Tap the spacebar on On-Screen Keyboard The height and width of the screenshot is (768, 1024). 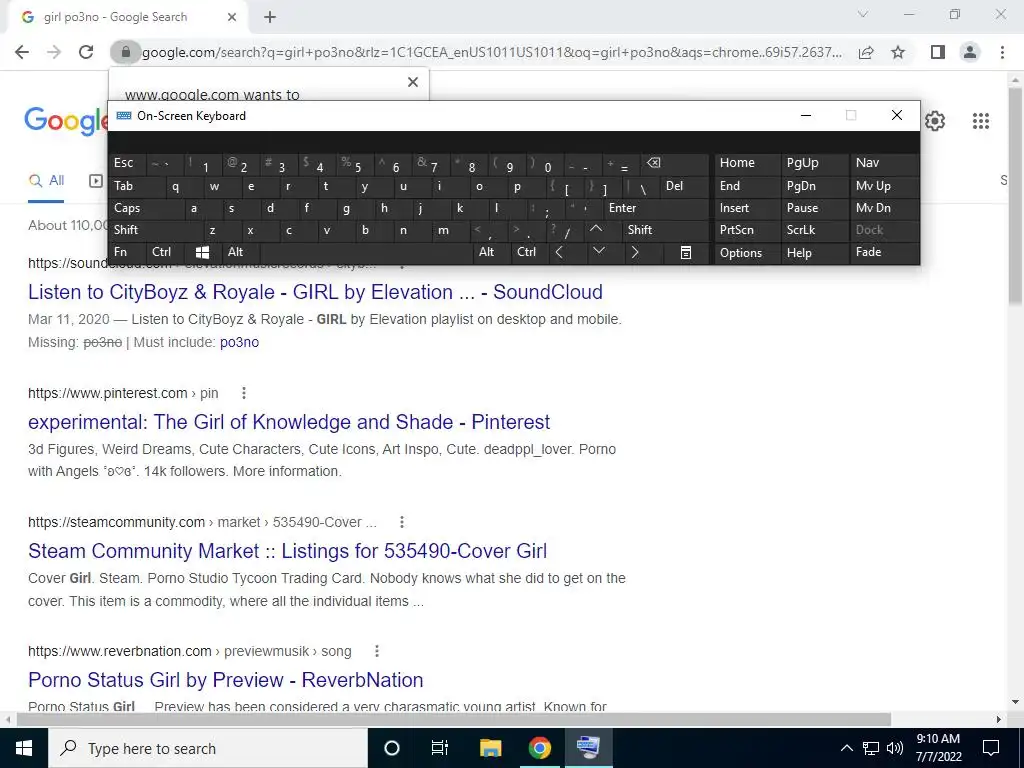coord(367,252)
